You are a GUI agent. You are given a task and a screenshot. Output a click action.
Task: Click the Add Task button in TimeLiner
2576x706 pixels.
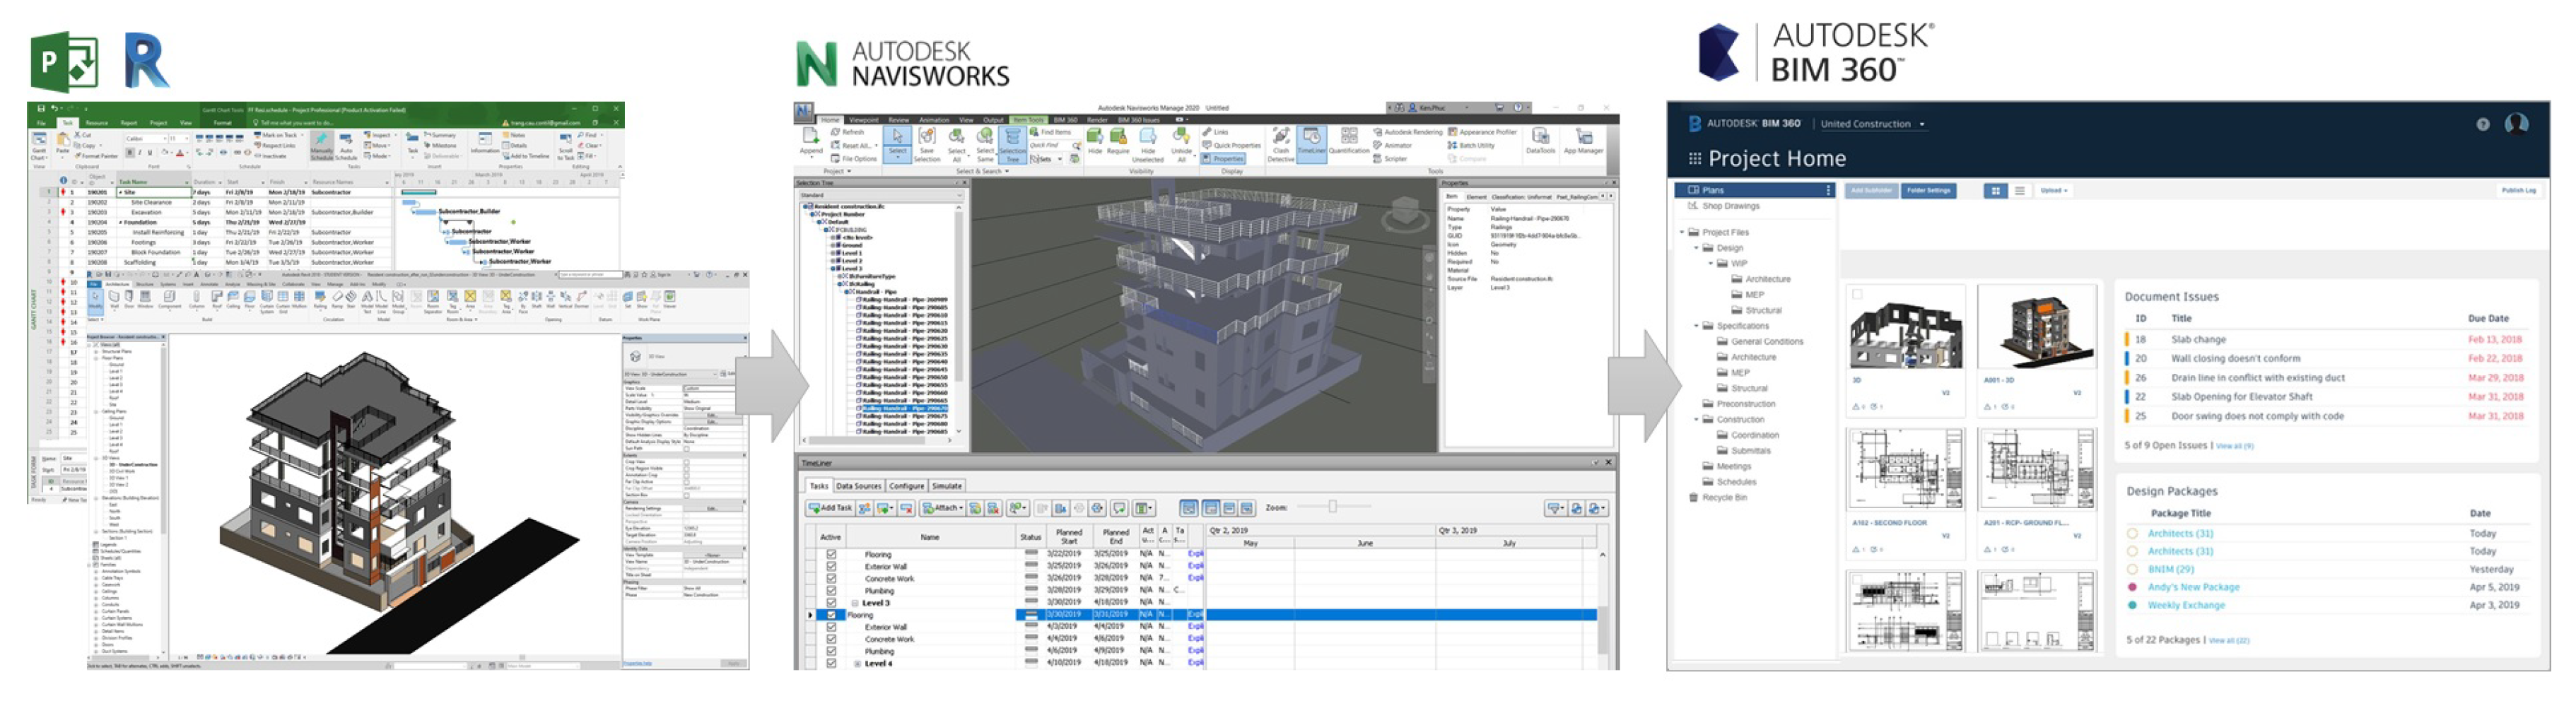coord(830,508)
